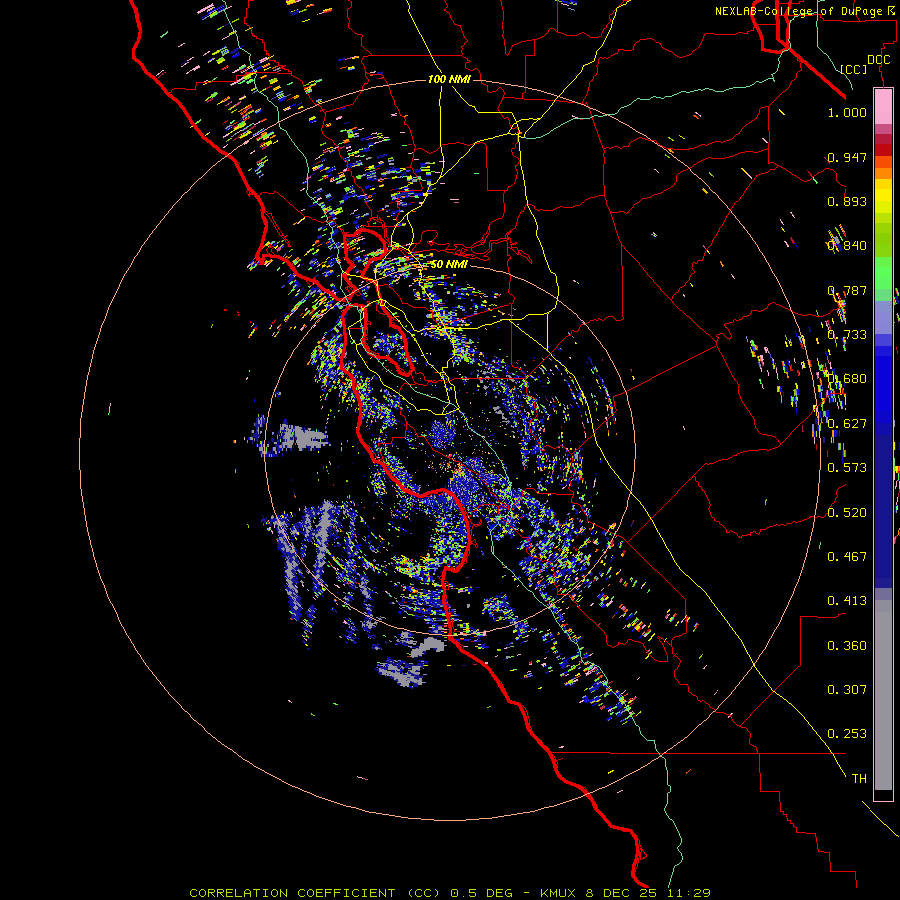Click the Correlation Coefficient product caption

(450, 893)
